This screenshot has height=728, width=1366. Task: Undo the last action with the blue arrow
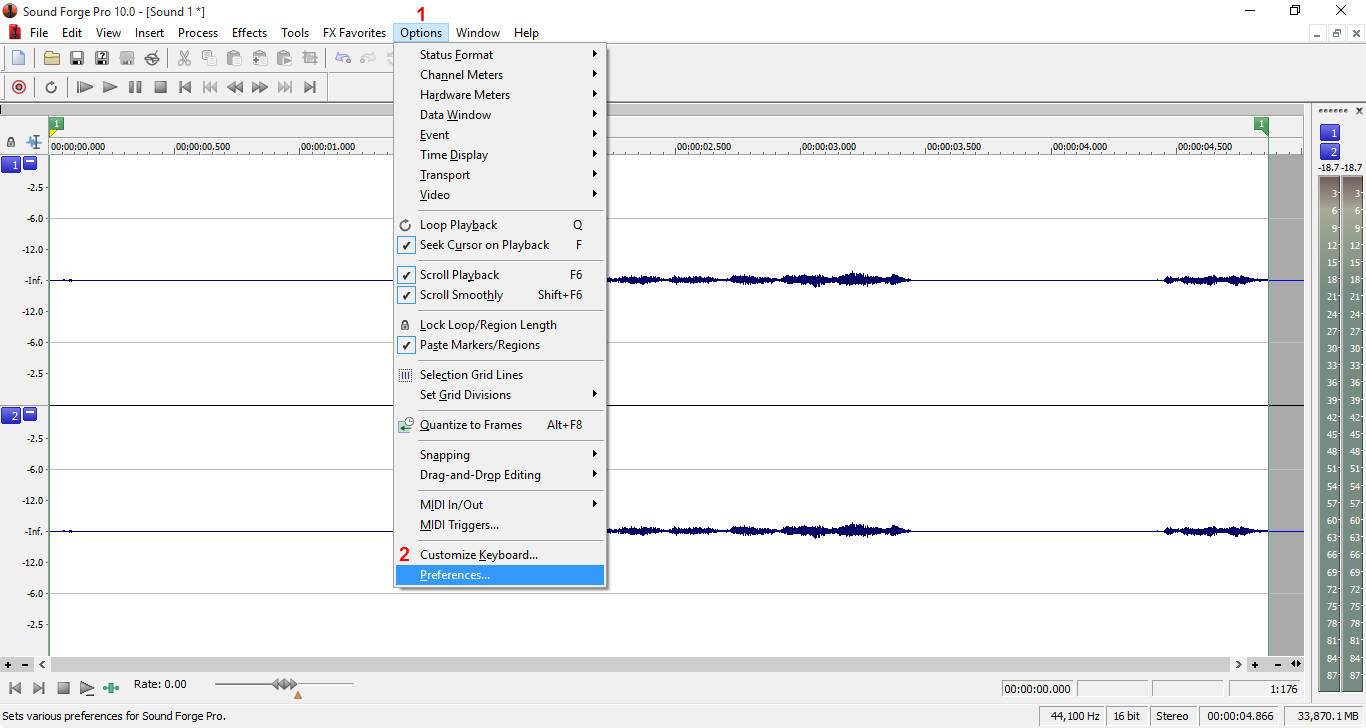tap(343, 58)
